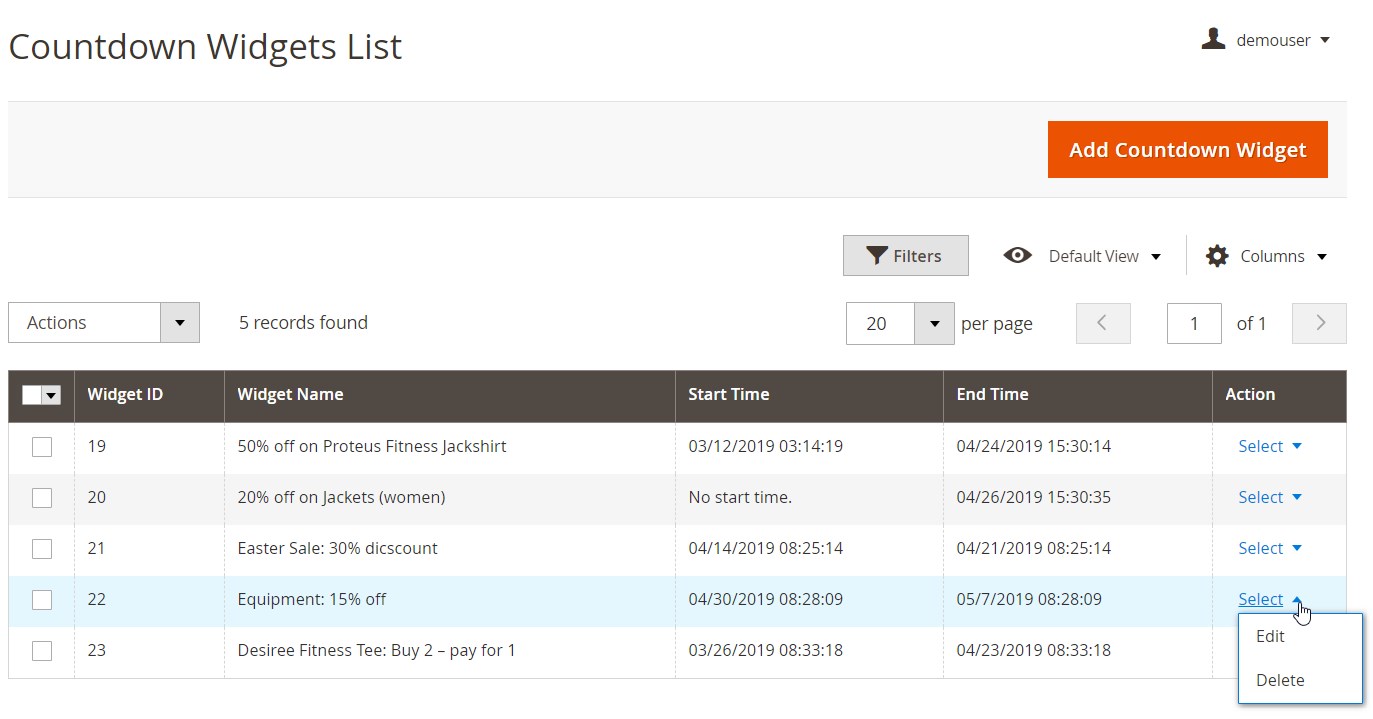The height and width of the screenshot is (719, 1373).
Task: Sort by Start Time column header
Action: click(809, 395)
